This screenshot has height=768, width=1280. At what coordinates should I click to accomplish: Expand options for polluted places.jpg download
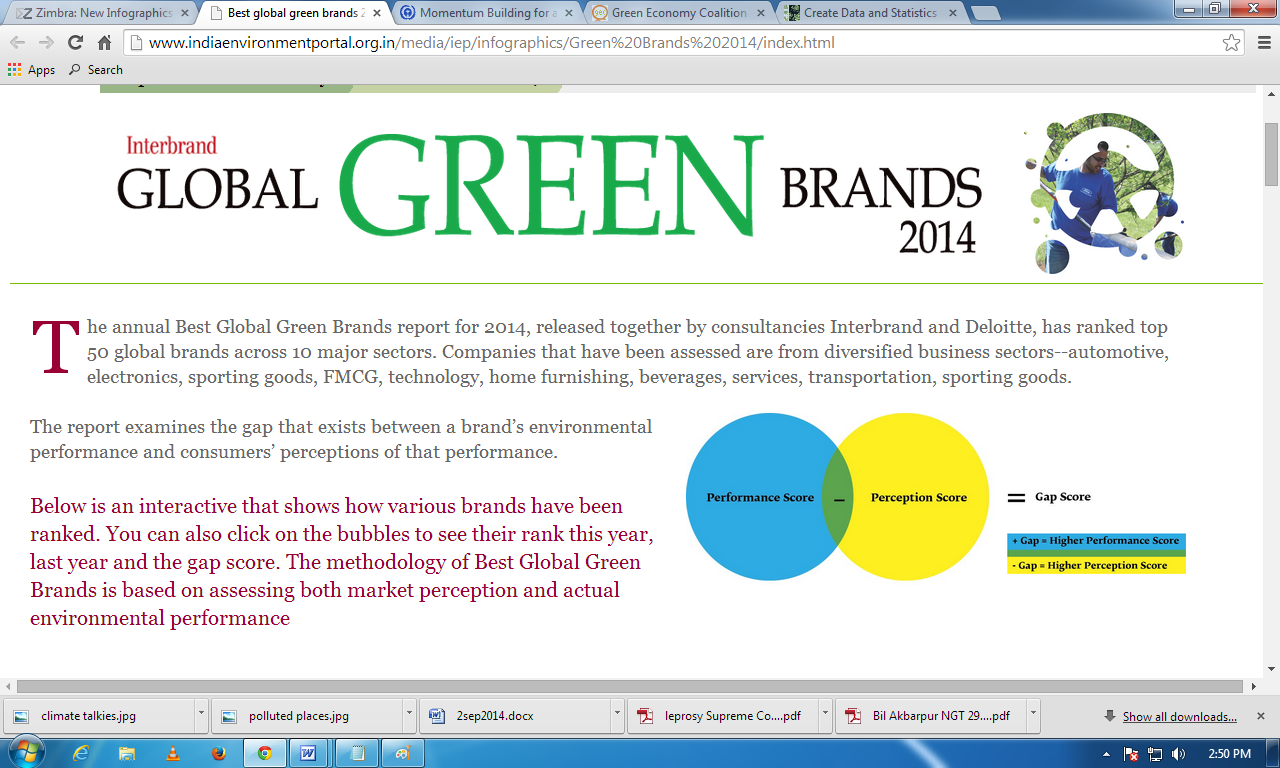[409, 716]
